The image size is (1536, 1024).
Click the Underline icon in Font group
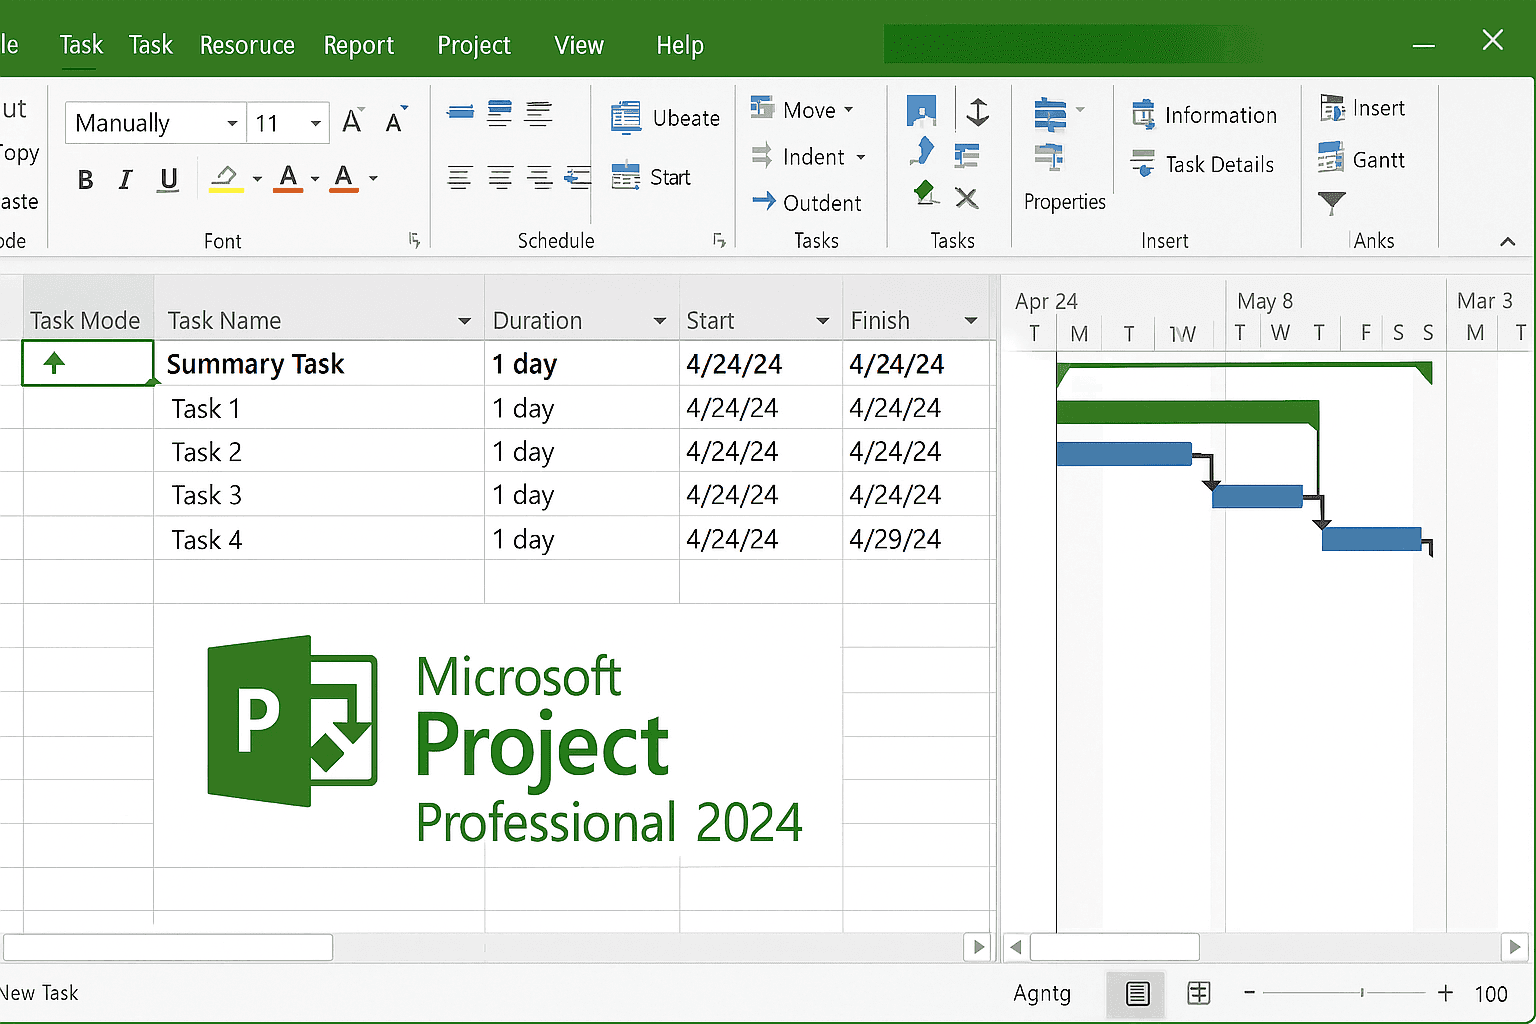coord(168,179)
